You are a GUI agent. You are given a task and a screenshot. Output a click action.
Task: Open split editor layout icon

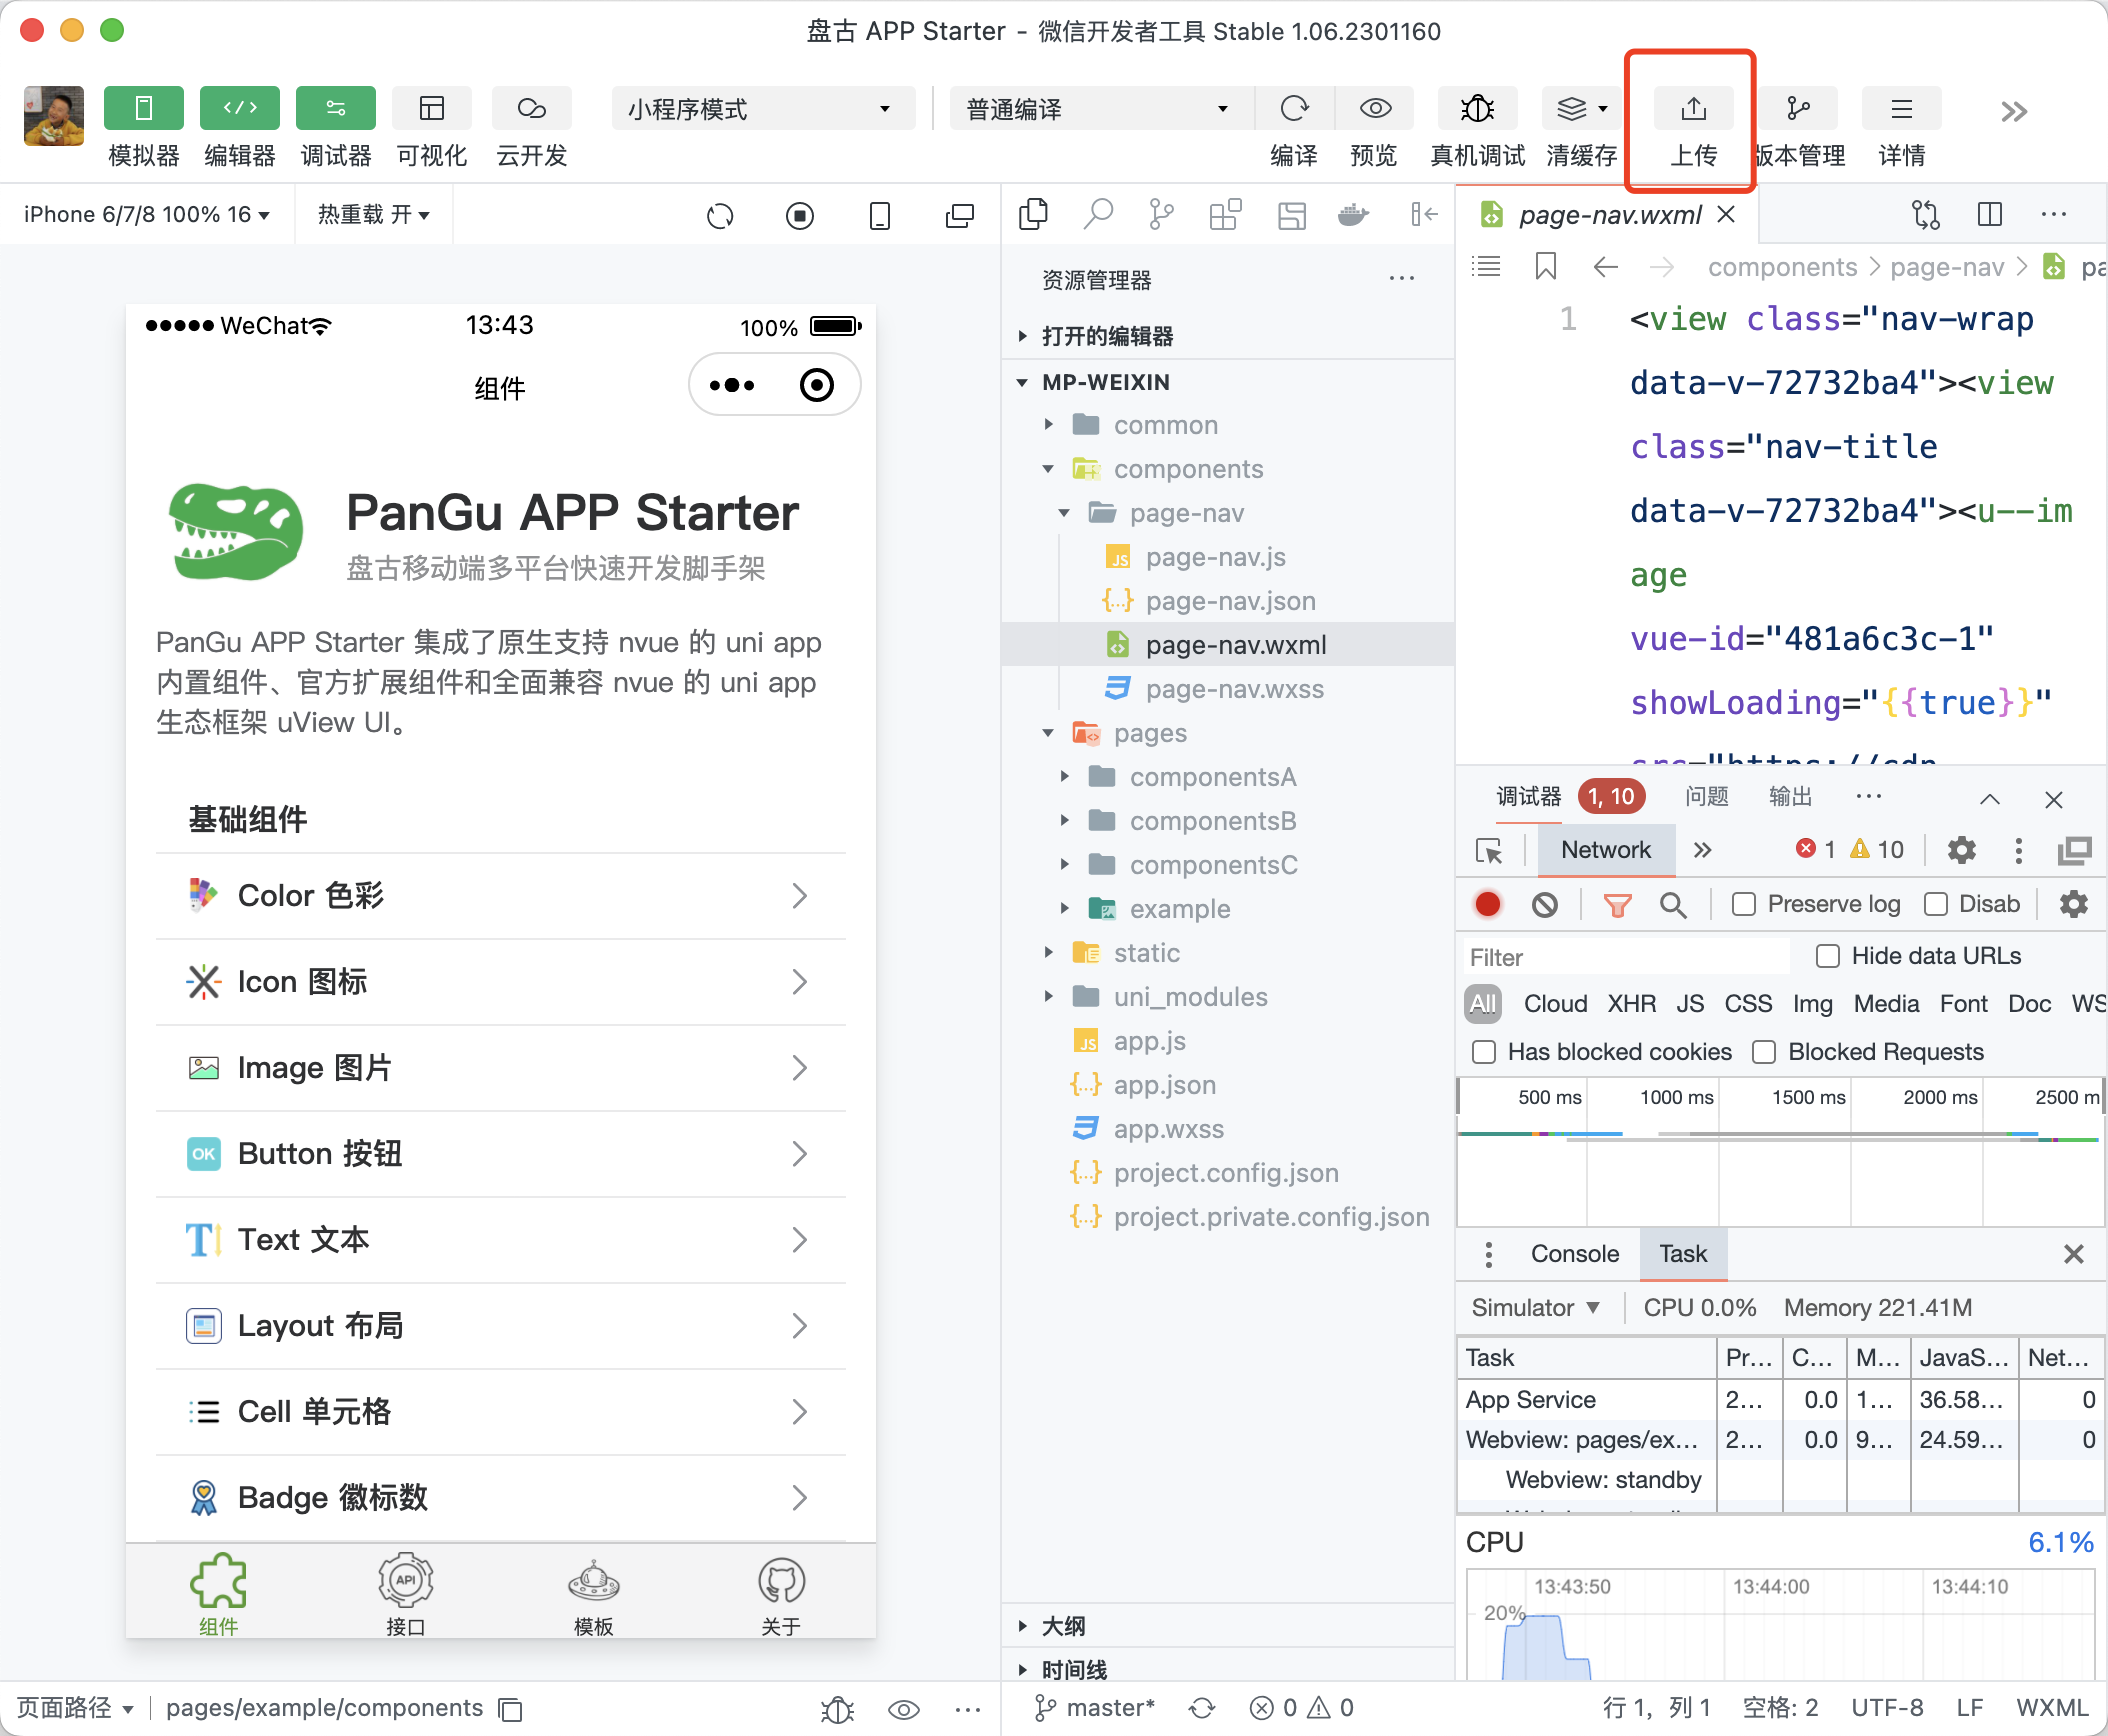coord(1990,214)
